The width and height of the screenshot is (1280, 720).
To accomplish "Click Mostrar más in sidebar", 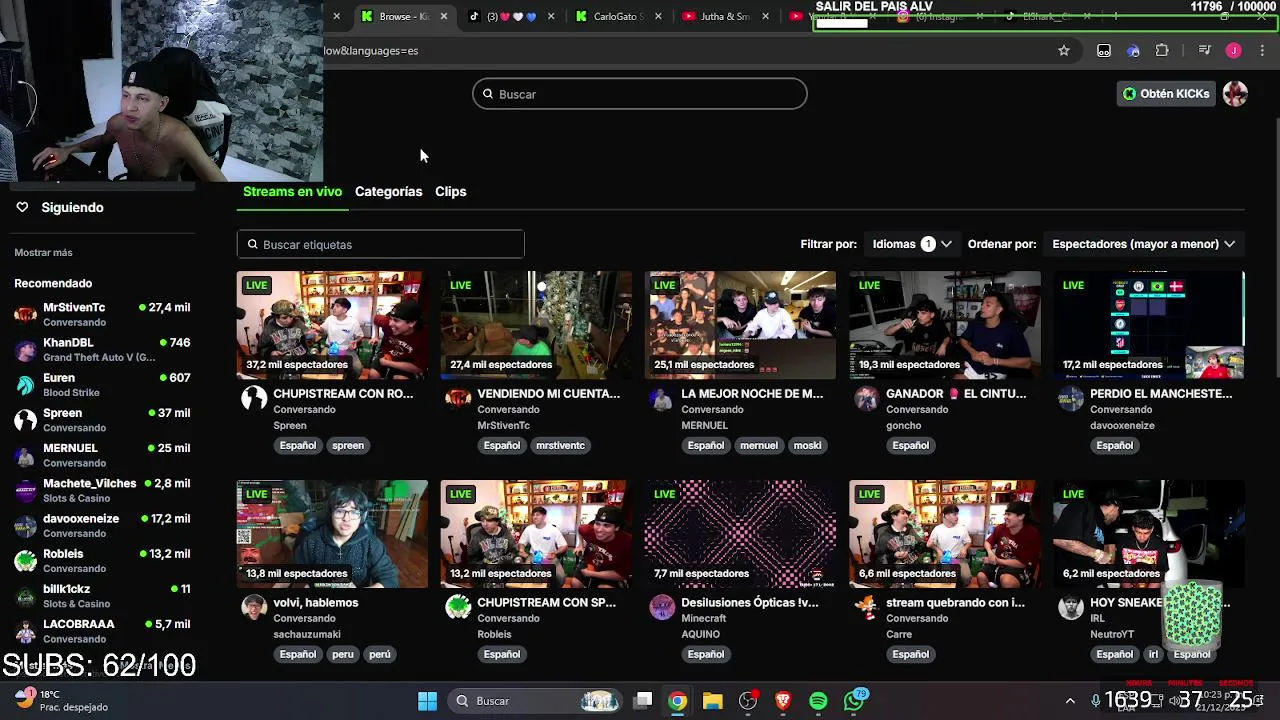I will click(43, 253).
